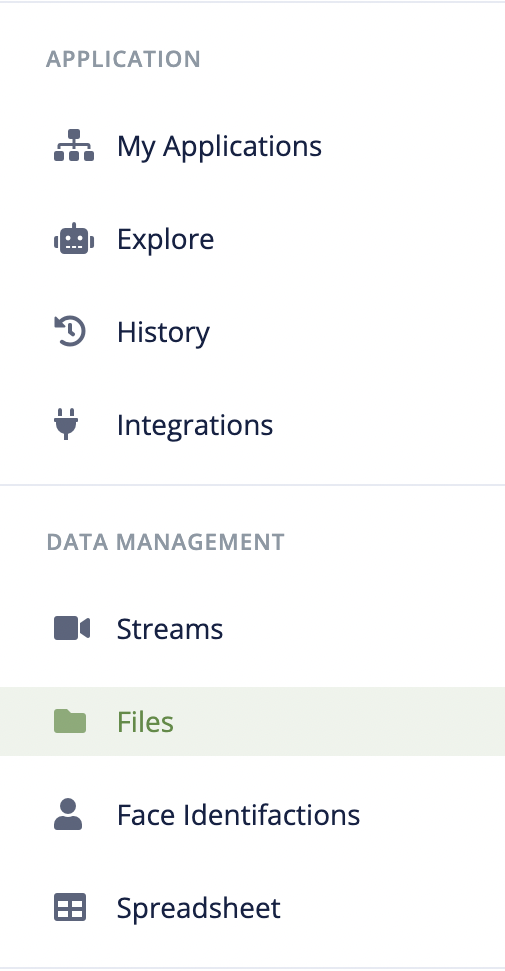Open the Spreadsheet menu label
The image size is (505, 971).
[199, 908]
